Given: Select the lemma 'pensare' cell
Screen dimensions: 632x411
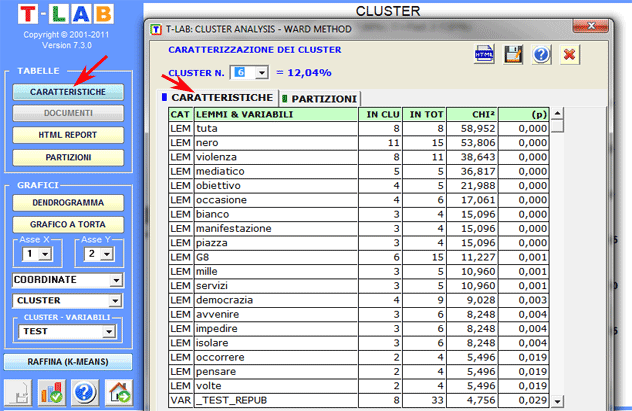Looking at the screenshot, I should point(276,372).
